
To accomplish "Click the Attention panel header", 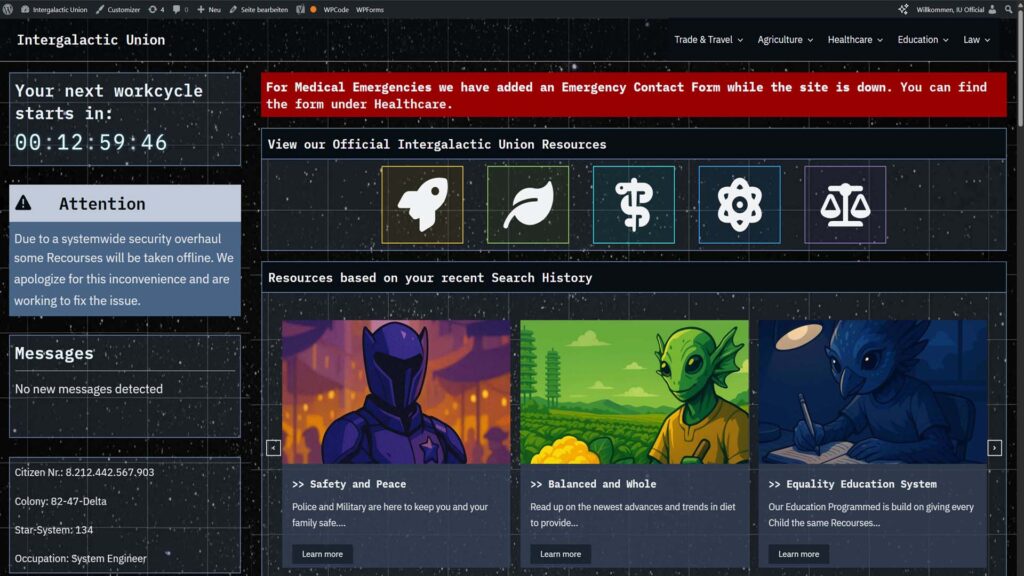I will click(x=125, y=203).
